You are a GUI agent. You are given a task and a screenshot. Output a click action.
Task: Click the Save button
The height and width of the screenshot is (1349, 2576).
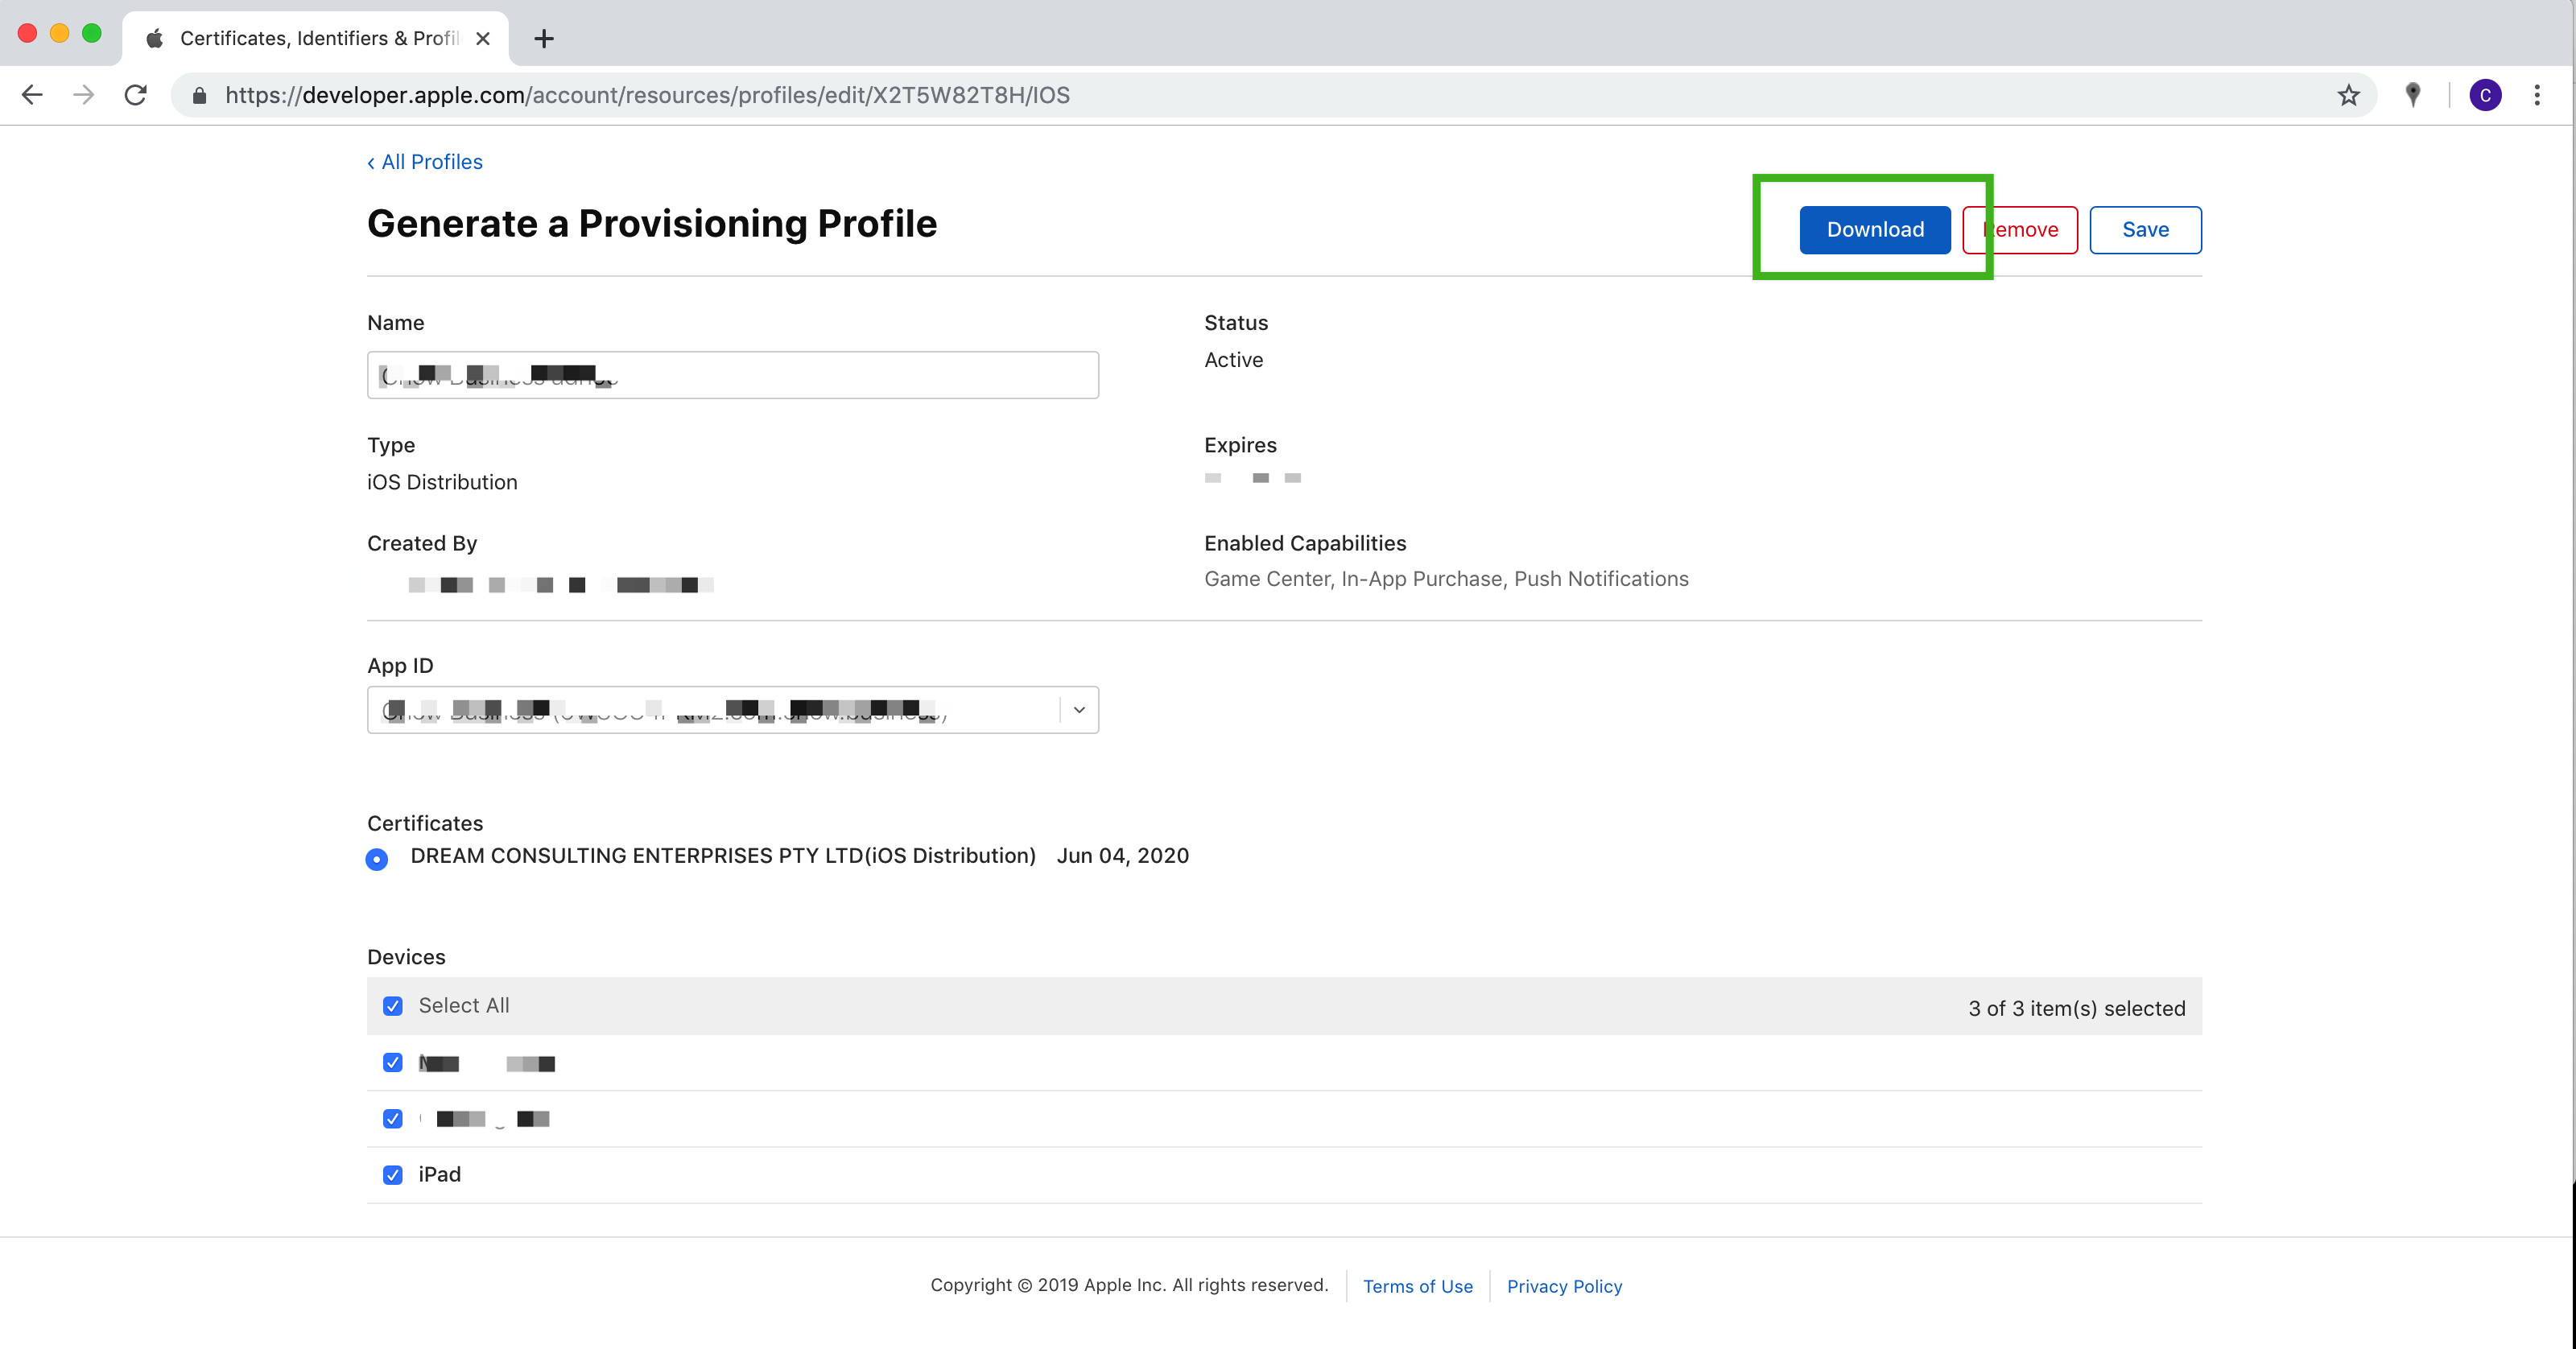(x=2145, y=230)
